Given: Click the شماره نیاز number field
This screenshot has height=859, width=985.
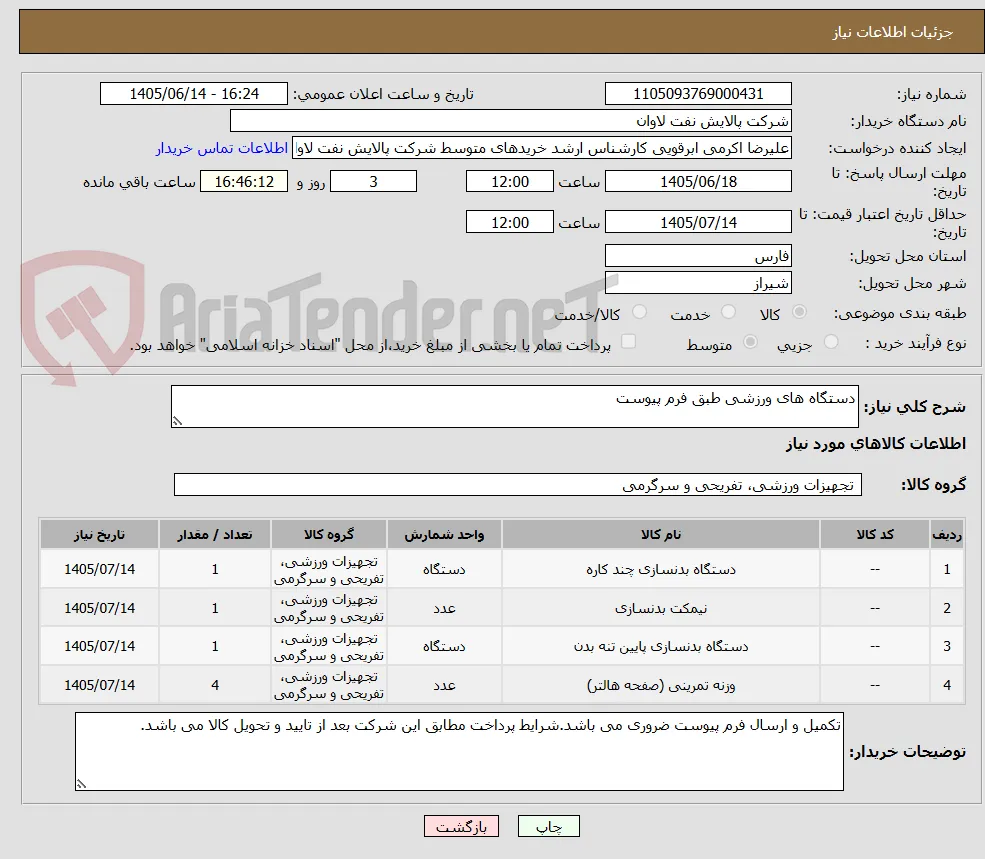Looking at the screenshot, I should click(x=698, y=94).
